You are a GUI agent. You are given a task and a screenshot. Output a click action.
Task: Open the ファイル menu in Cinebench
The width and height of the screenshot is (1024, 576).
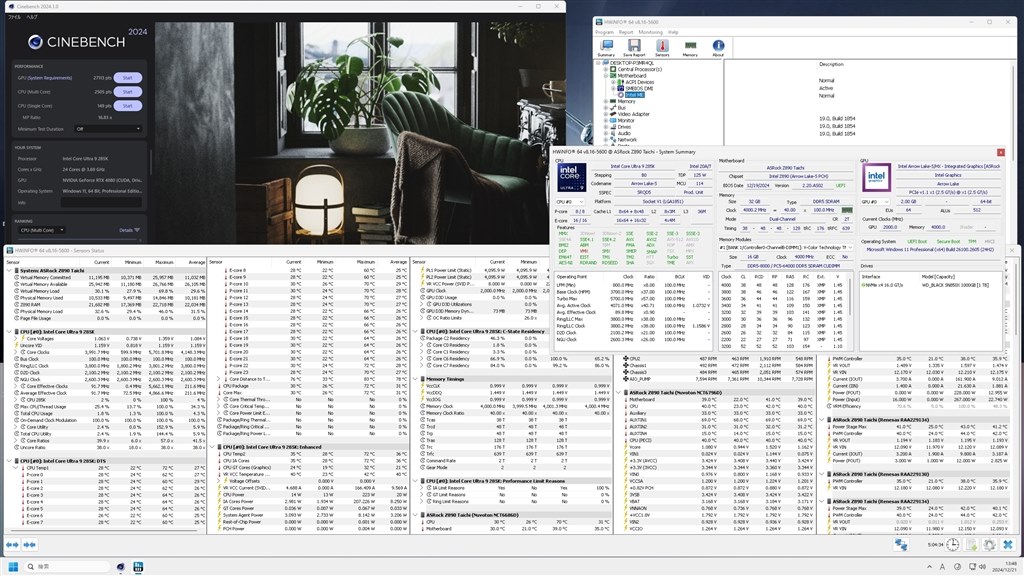coord(14,17)
